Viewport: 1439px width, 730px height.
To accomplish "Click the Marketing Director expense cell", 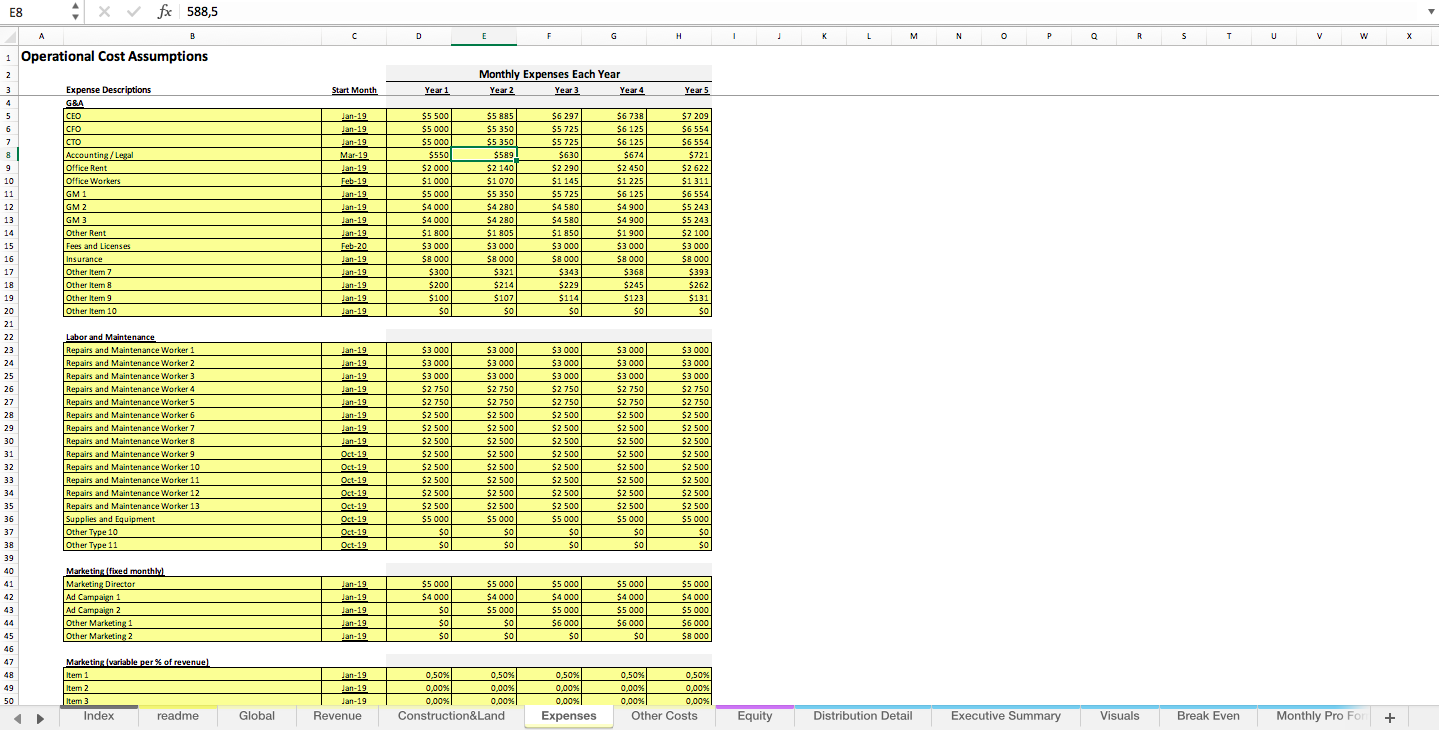I will (150, 583).
